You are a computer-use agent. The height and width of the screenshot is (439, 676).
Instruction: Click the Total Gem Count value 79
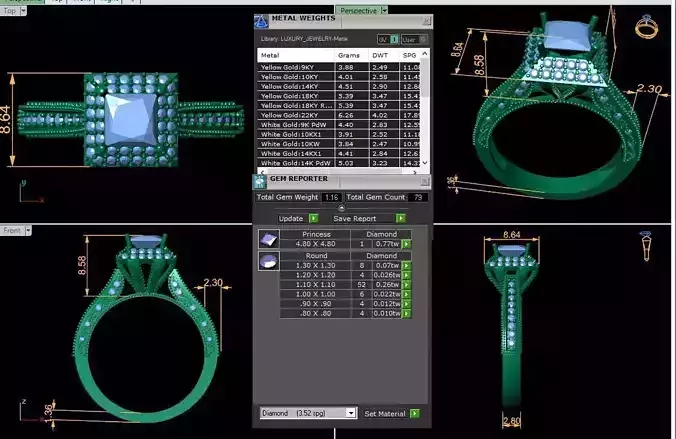click(418, 197)
